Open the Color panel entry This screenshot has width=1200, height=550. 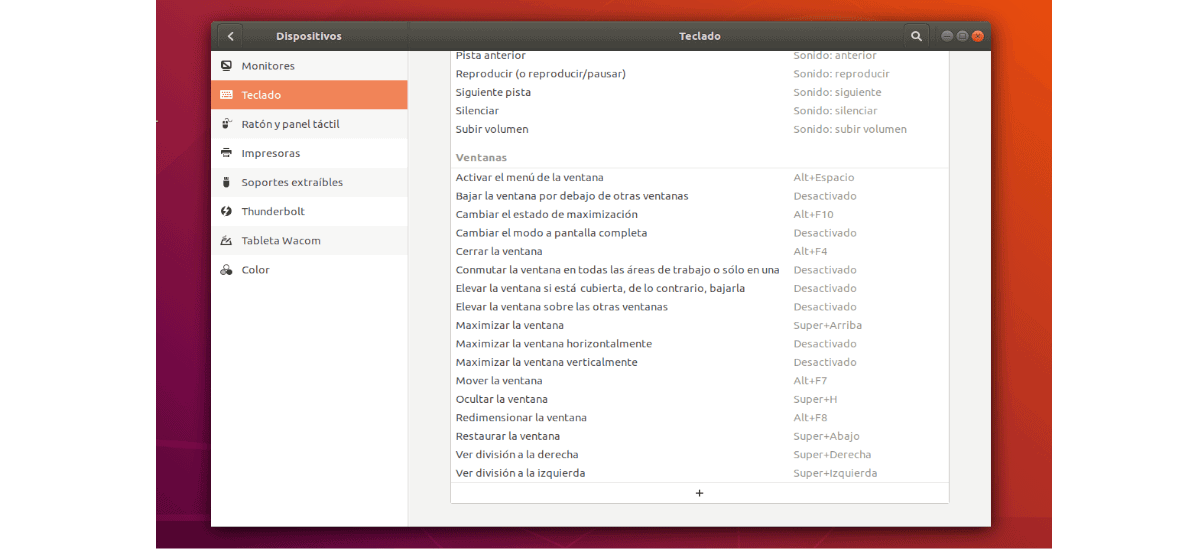[x=256, y=270]
